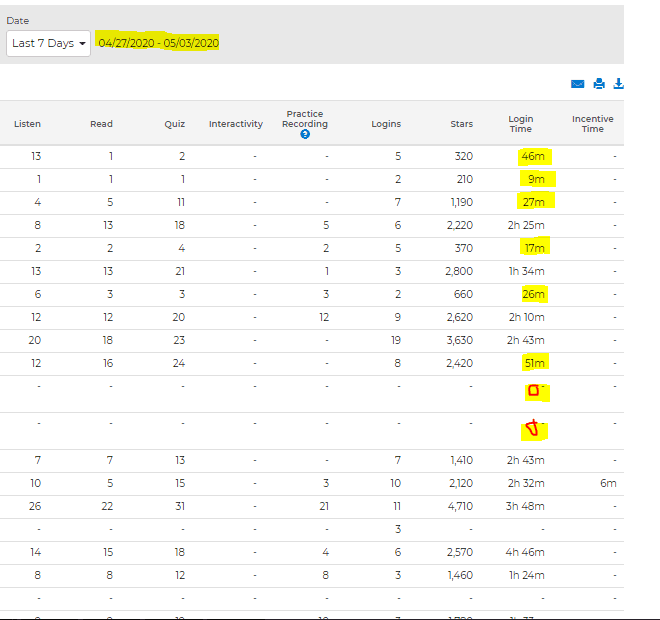Sort by Practice Recording column header
660x620 pixels.
tap(305, 119)
